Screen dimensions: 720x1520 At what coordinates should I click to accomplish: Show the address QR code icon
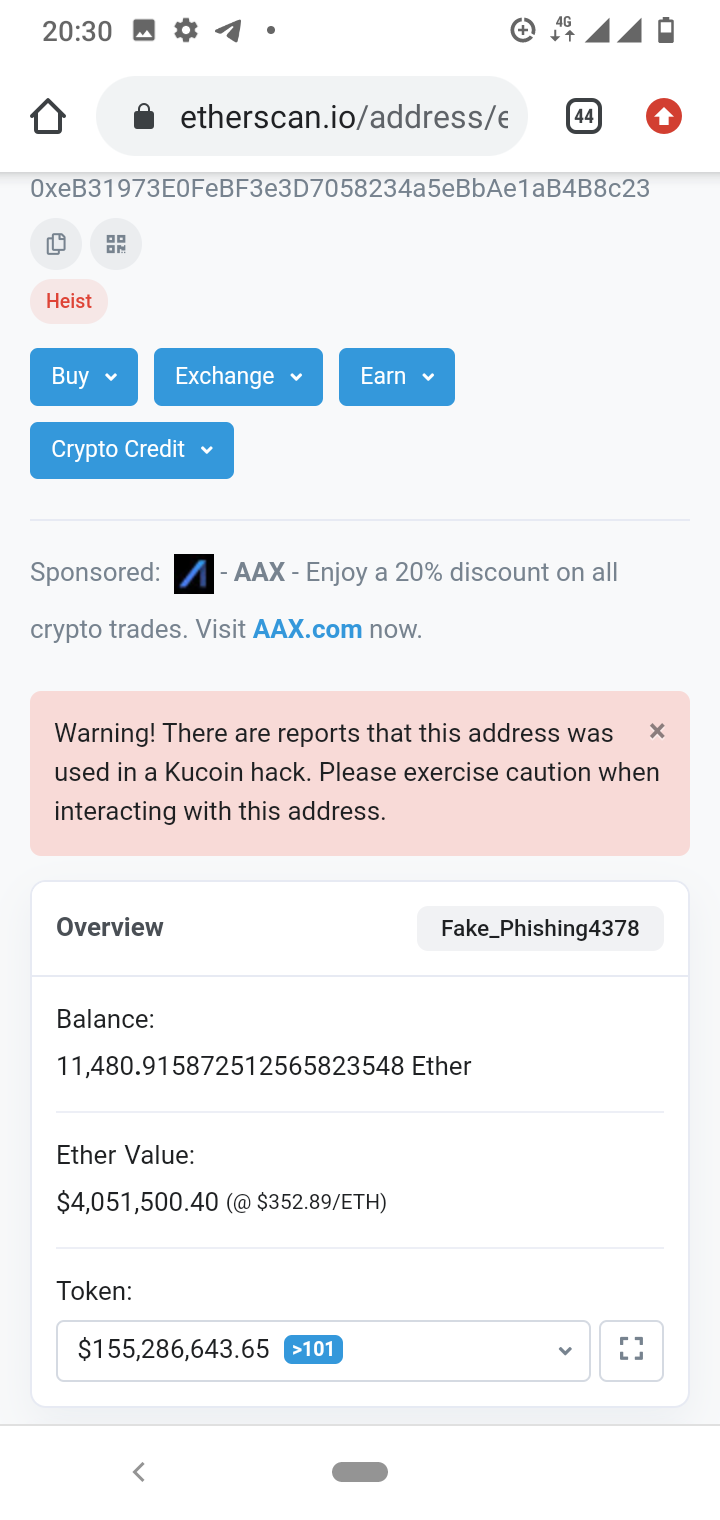point(116,244)
